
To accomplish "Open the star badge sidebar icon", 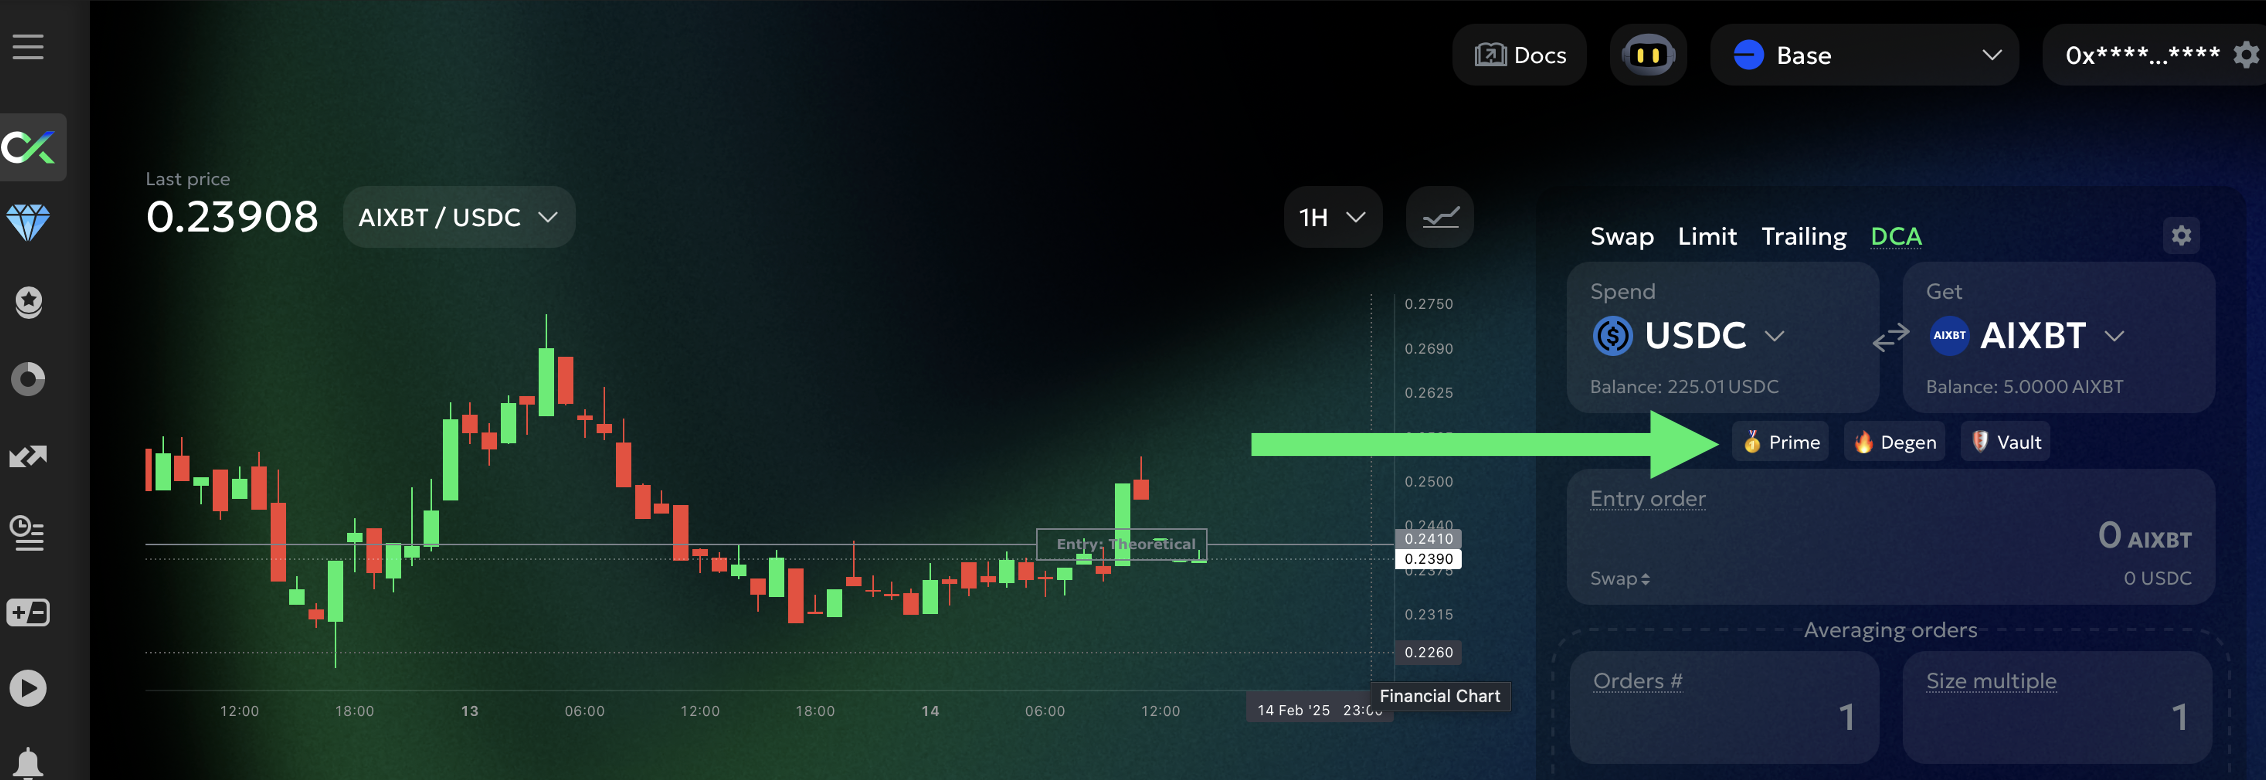I will tap(28, 301).
